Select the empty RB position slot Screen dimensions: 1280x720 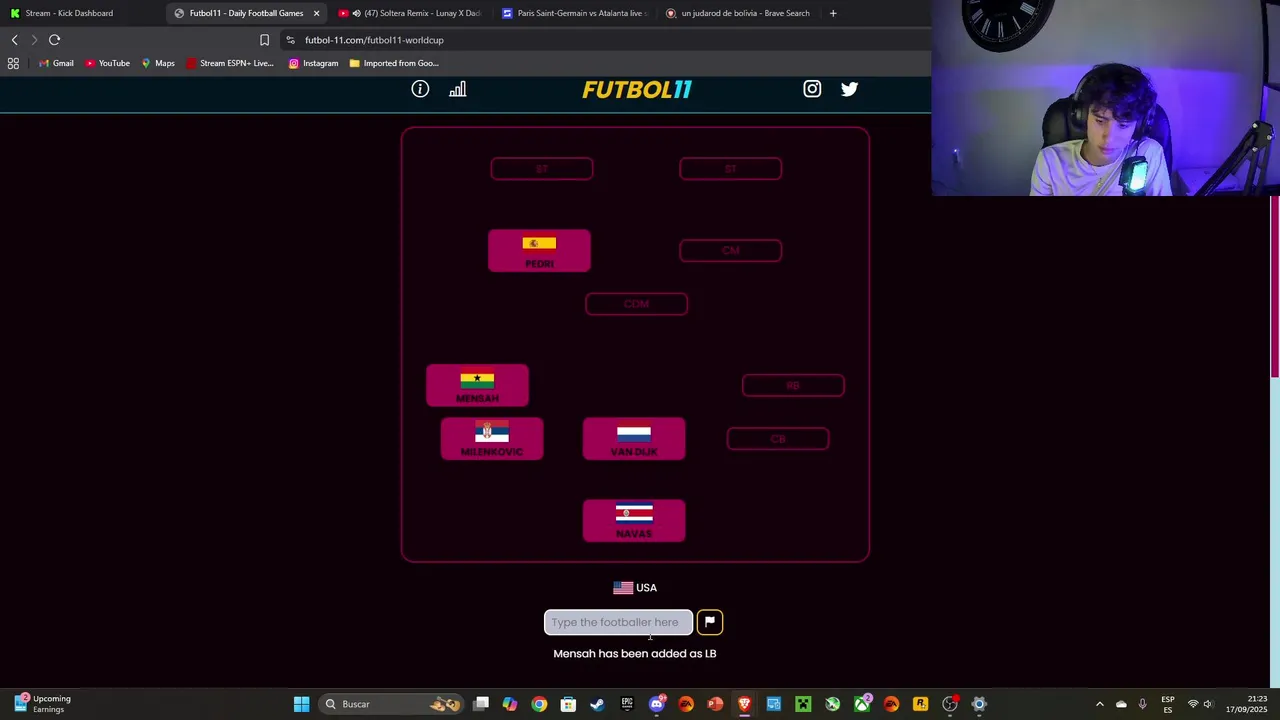click(793, 385)
